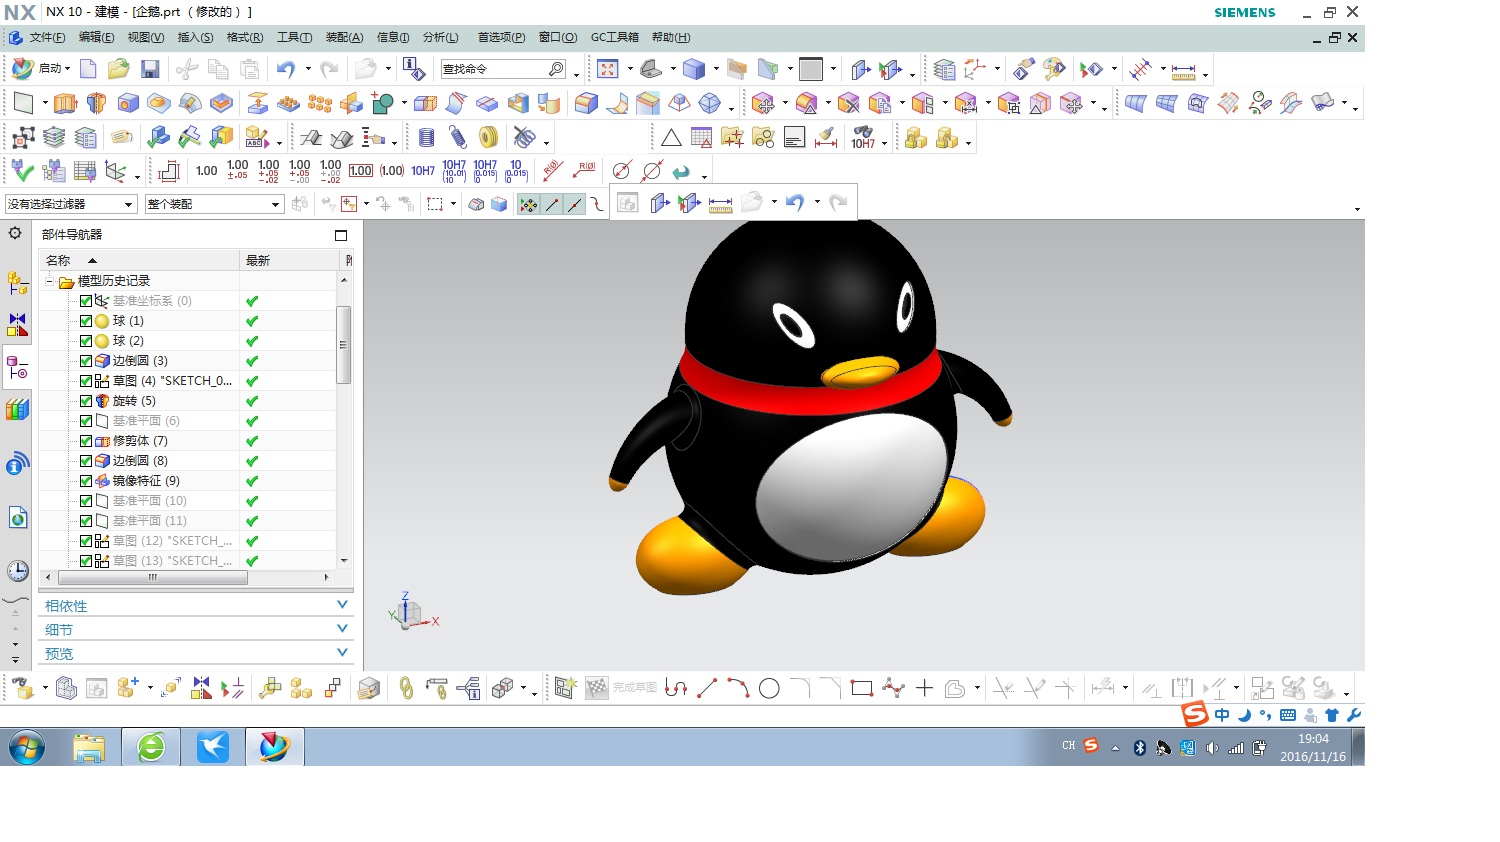Open the 编辑(E) menu

(x=96, y=37)
